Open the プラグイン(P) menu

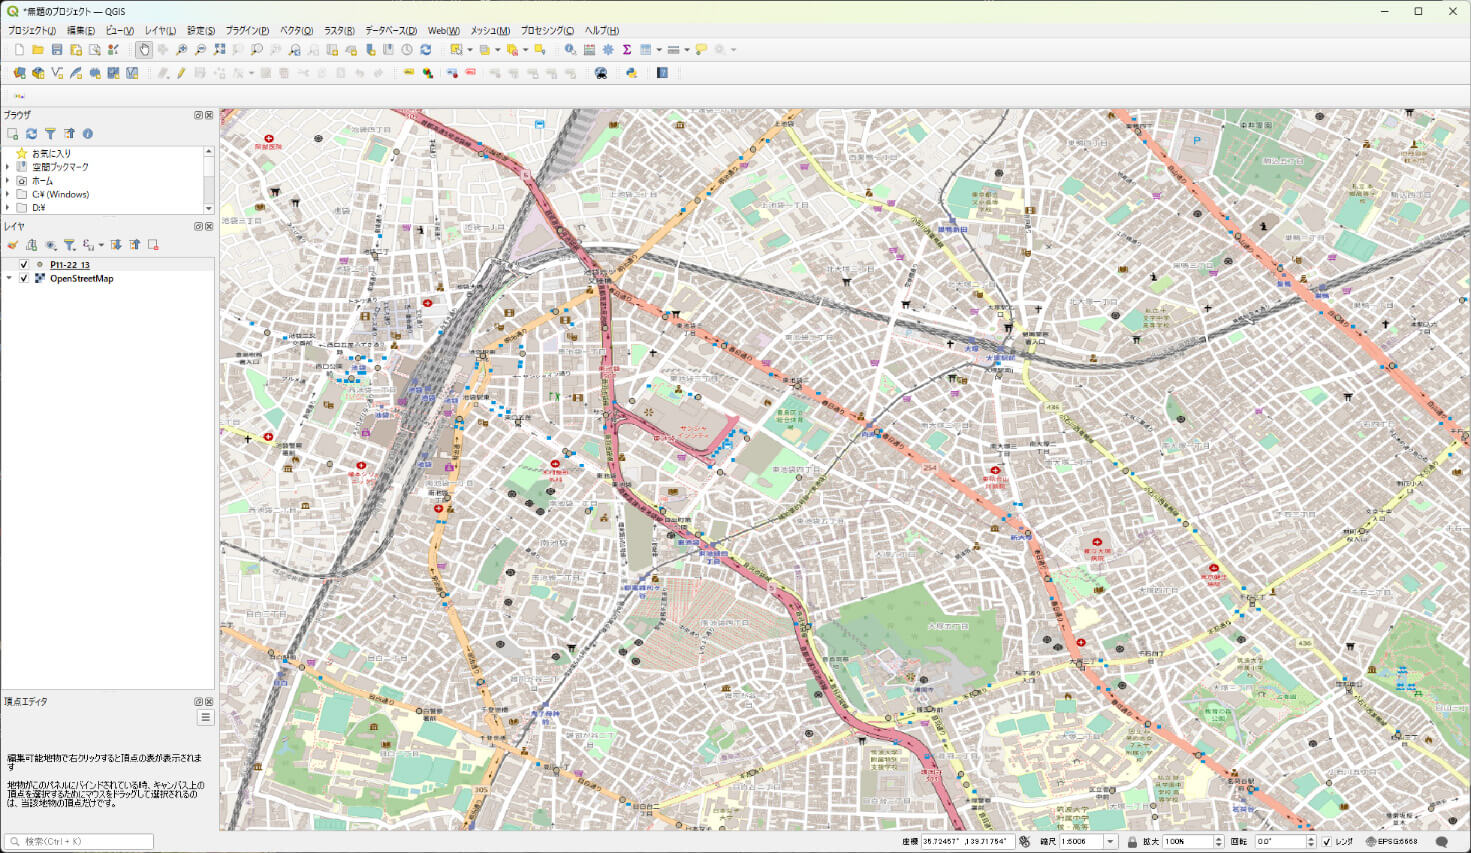(x=247, y=31)
